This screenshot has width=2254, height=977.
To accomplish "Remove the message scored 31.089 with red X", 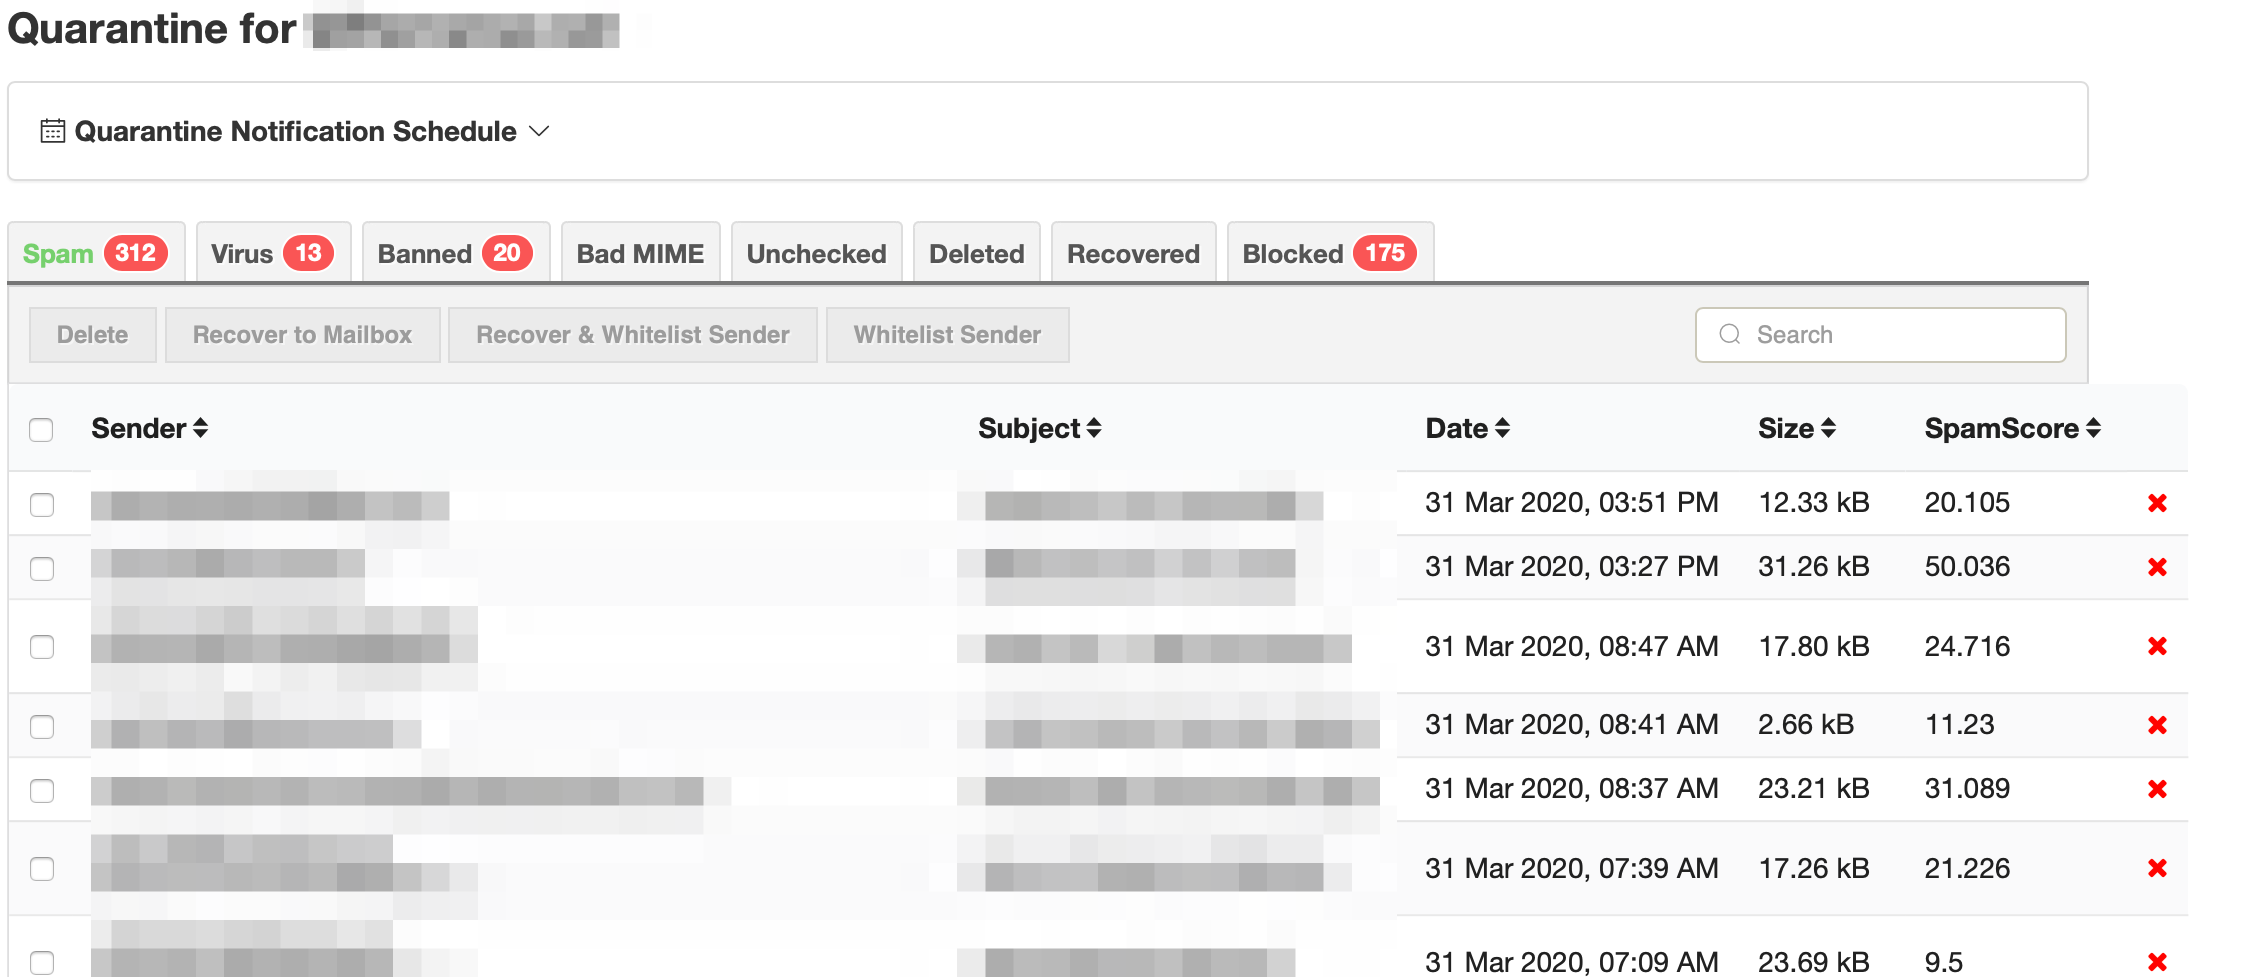I will 2157,789.
